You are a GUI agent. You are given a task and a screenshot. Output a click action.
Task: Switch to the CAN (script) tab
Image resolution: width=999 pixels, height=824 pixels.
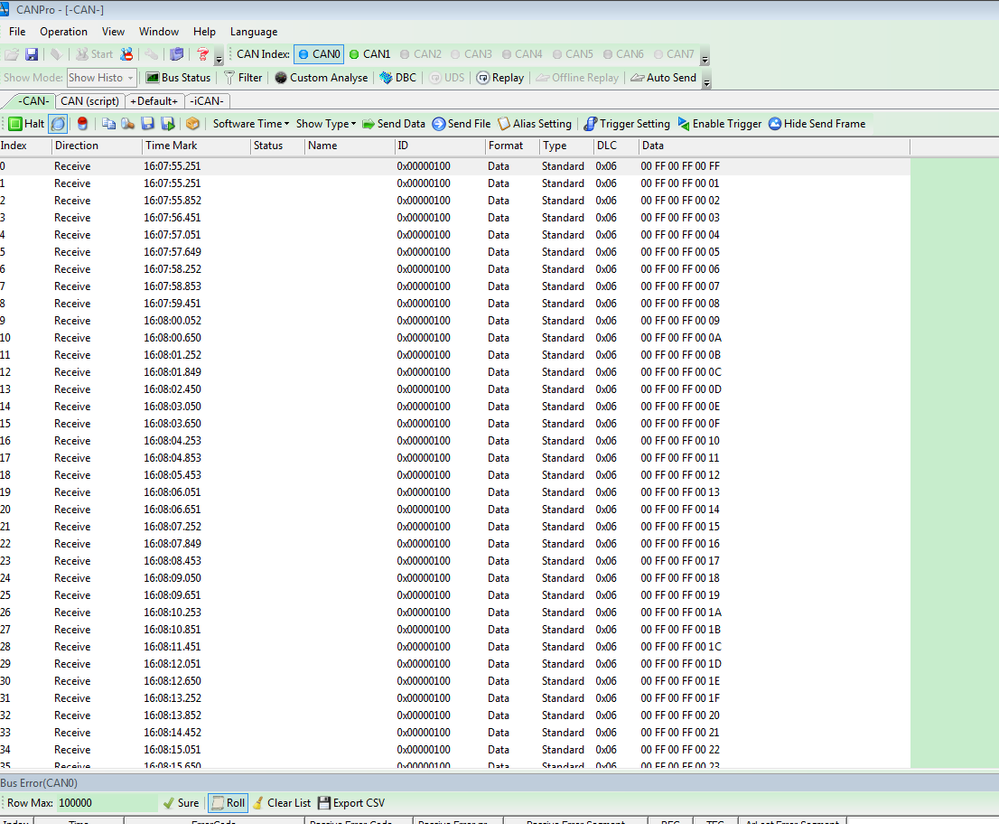[89, 100]
